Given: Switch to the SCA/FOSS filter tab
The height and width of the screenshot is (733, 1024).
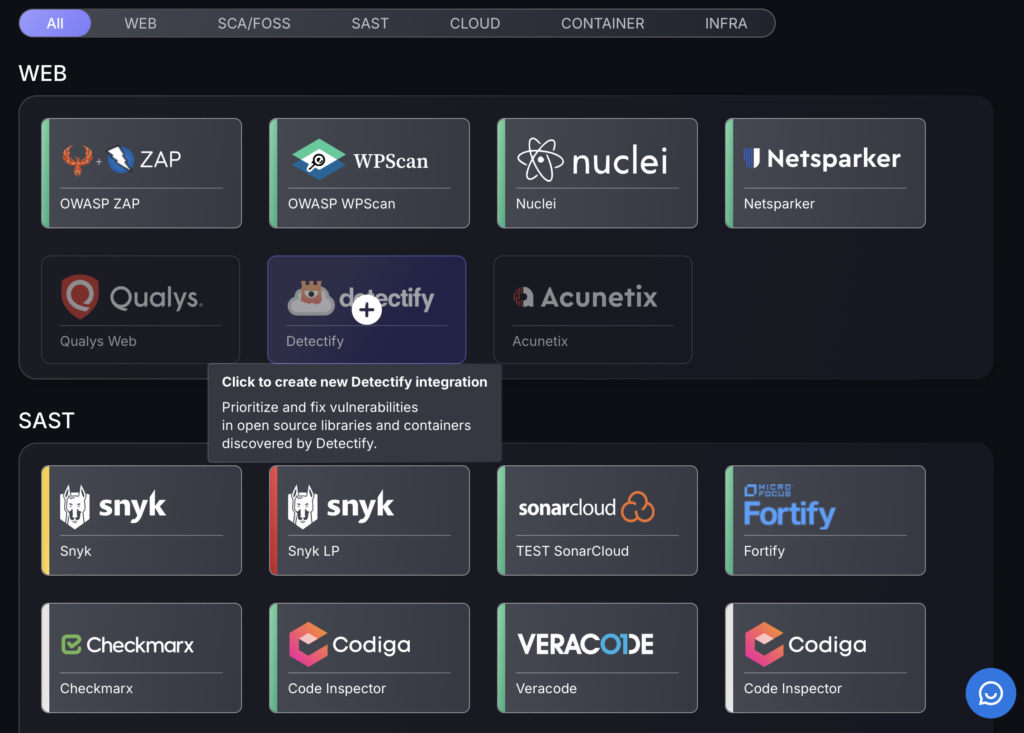Looking at the screenshot, I should 254,24.
